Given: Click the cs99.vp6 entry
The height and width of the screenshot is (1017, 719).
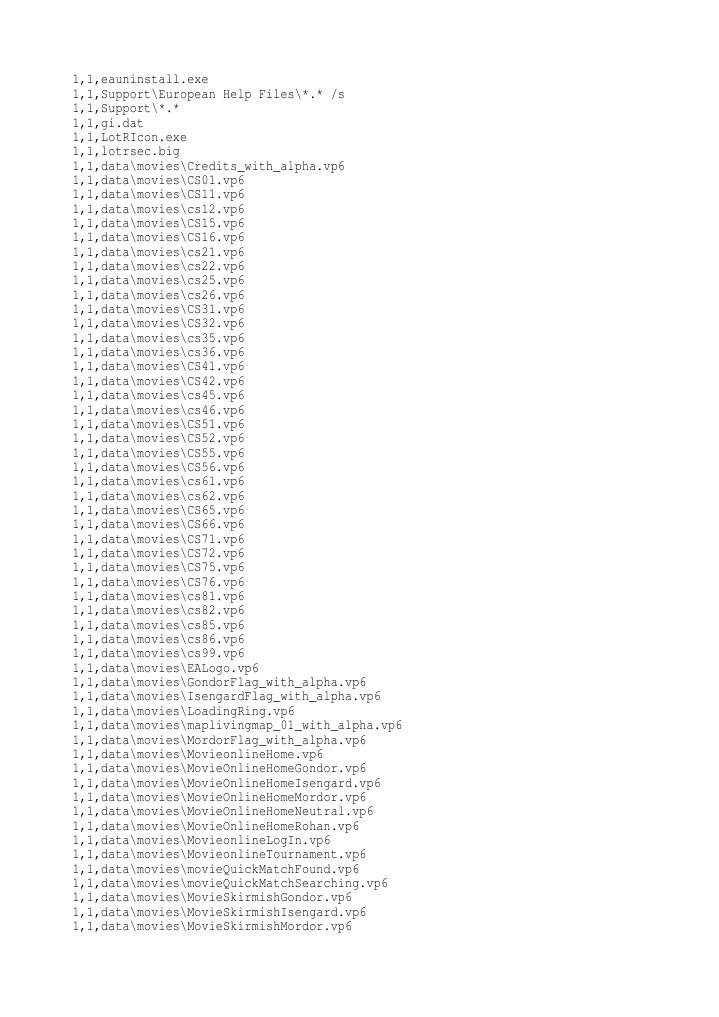Looking at the screenshot, I should [x=158, y=653].
